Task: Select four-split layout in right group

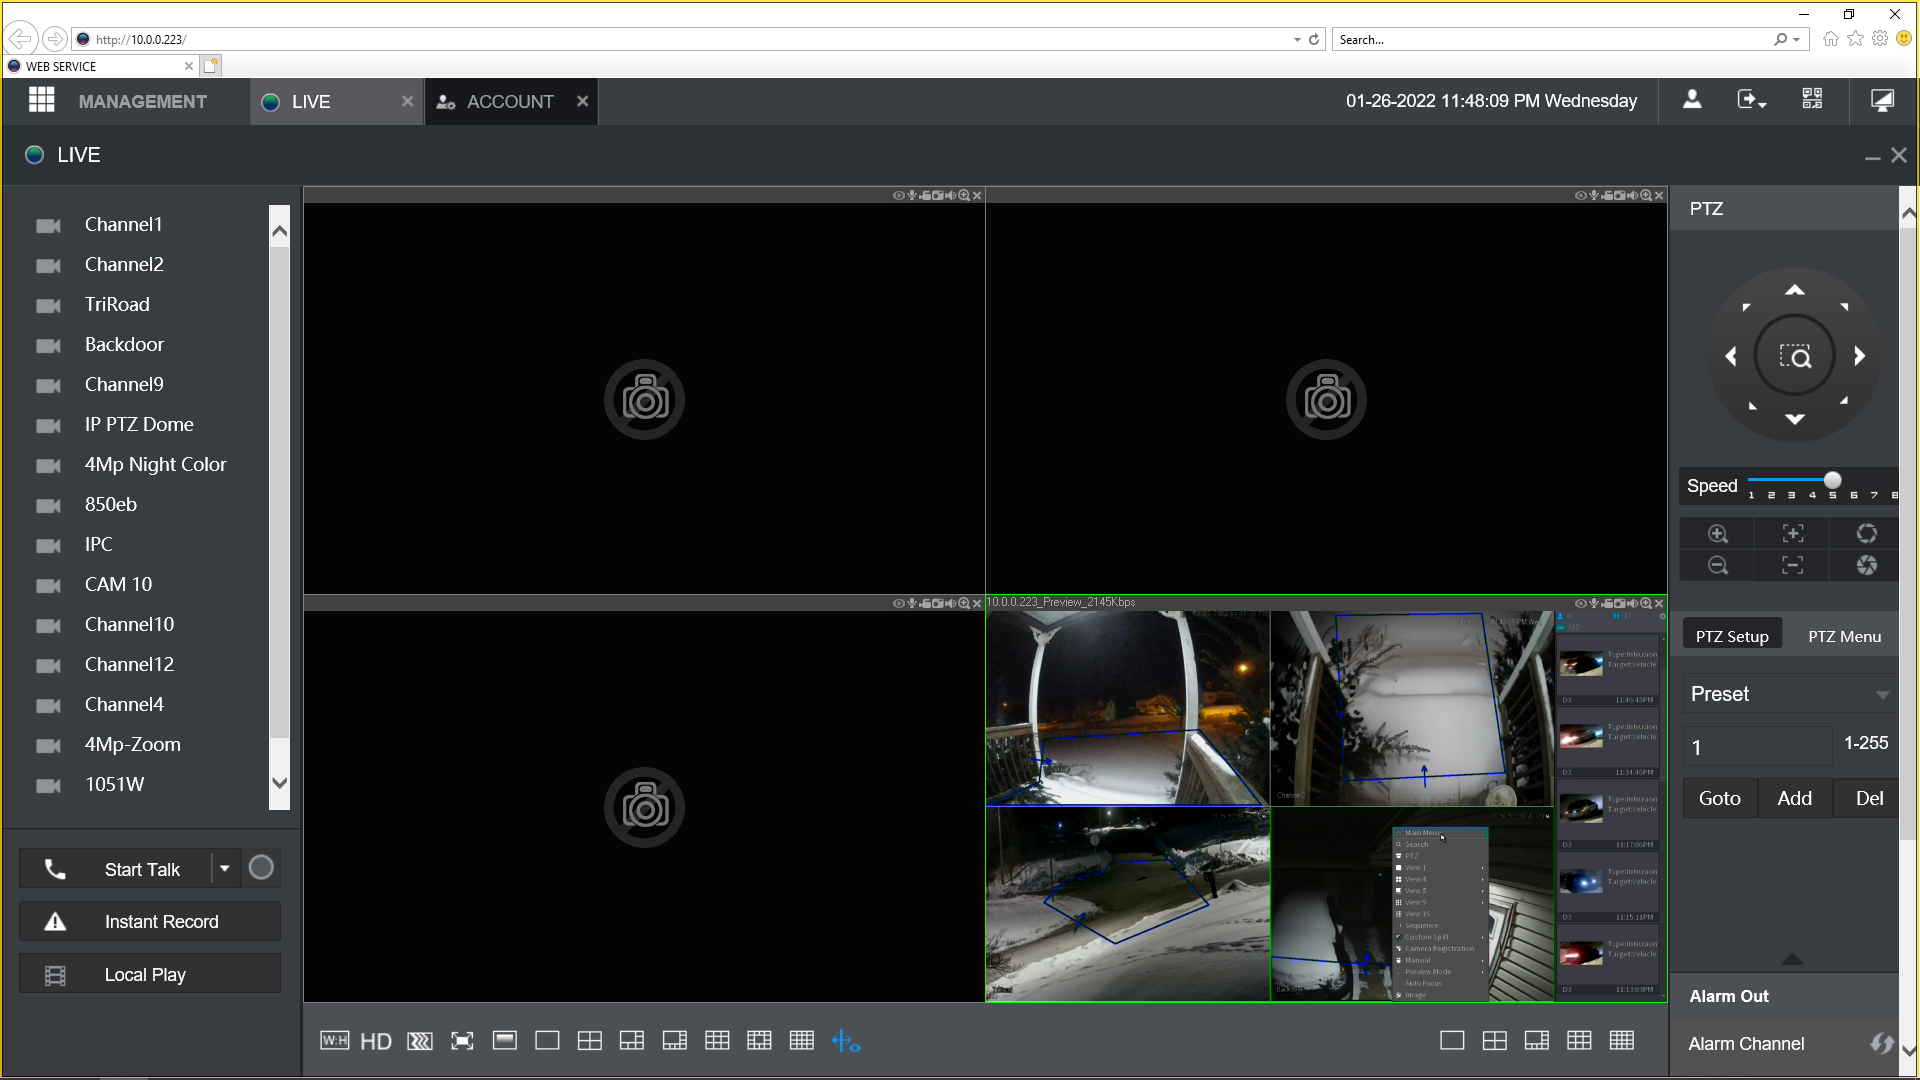Action: [x=1495, y=1041]
